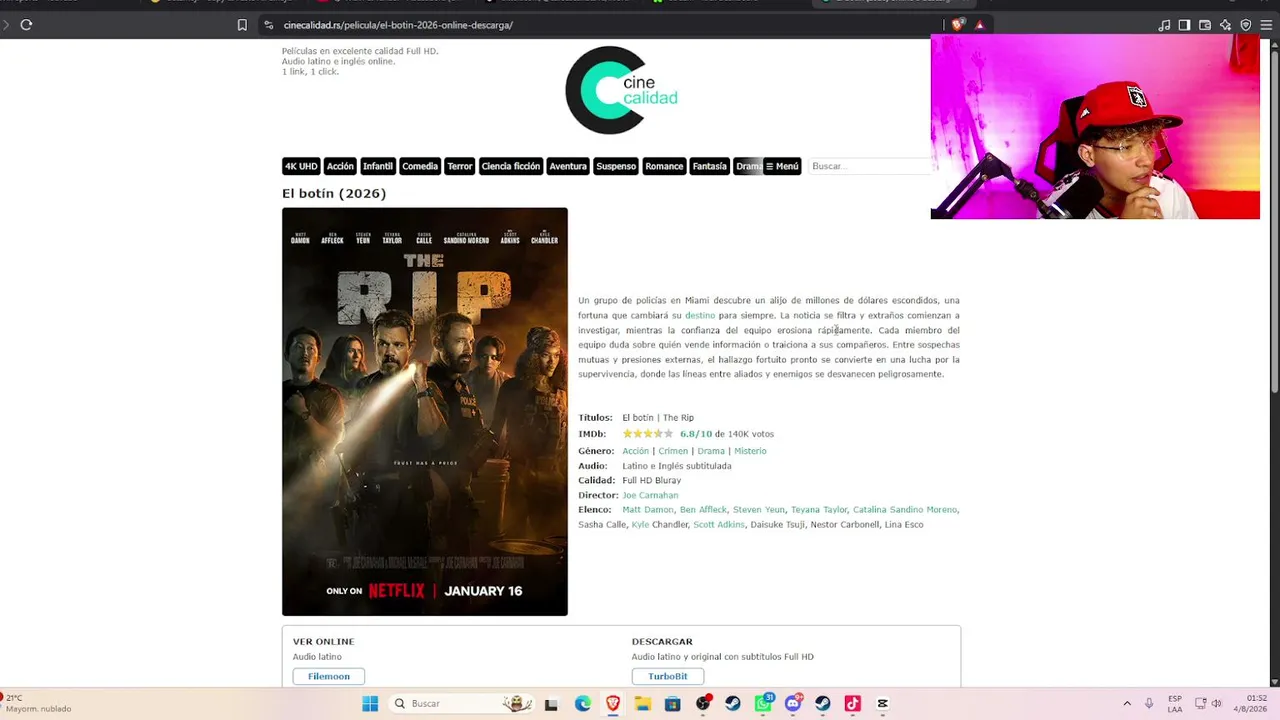Open WhatsApp from the taskbar
The height and width of the screenshot is (720, 1280).
click(x=764, y=704)
